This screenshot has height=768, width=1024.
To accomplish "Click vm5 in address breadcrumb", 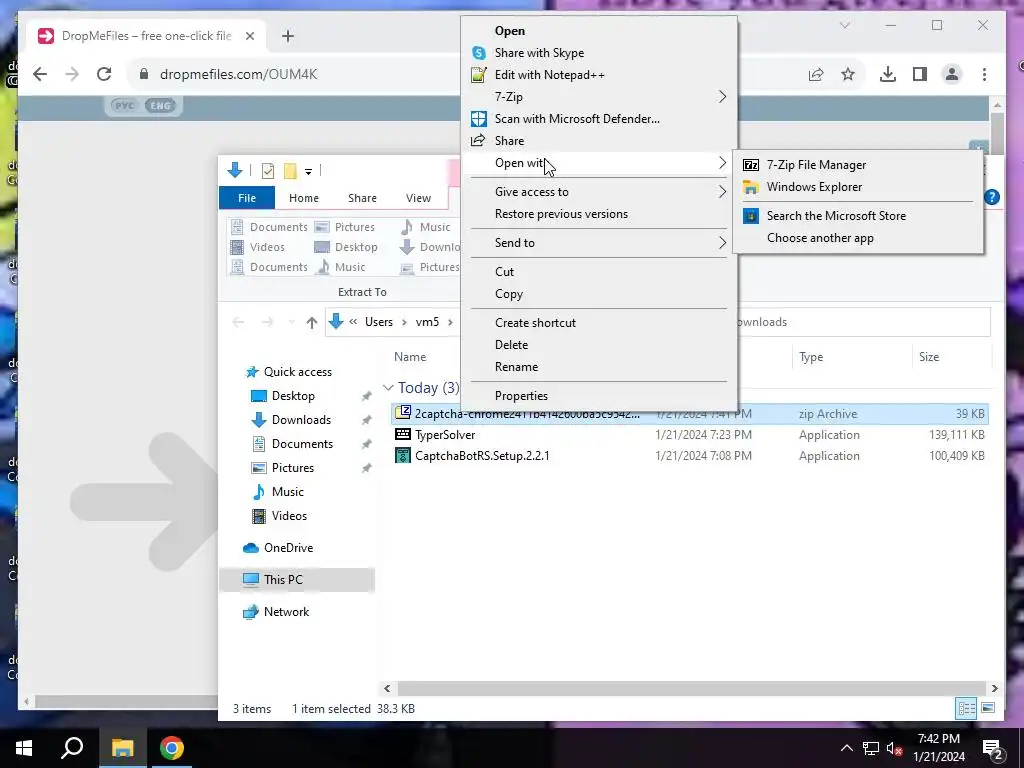I will pos(427,323).
